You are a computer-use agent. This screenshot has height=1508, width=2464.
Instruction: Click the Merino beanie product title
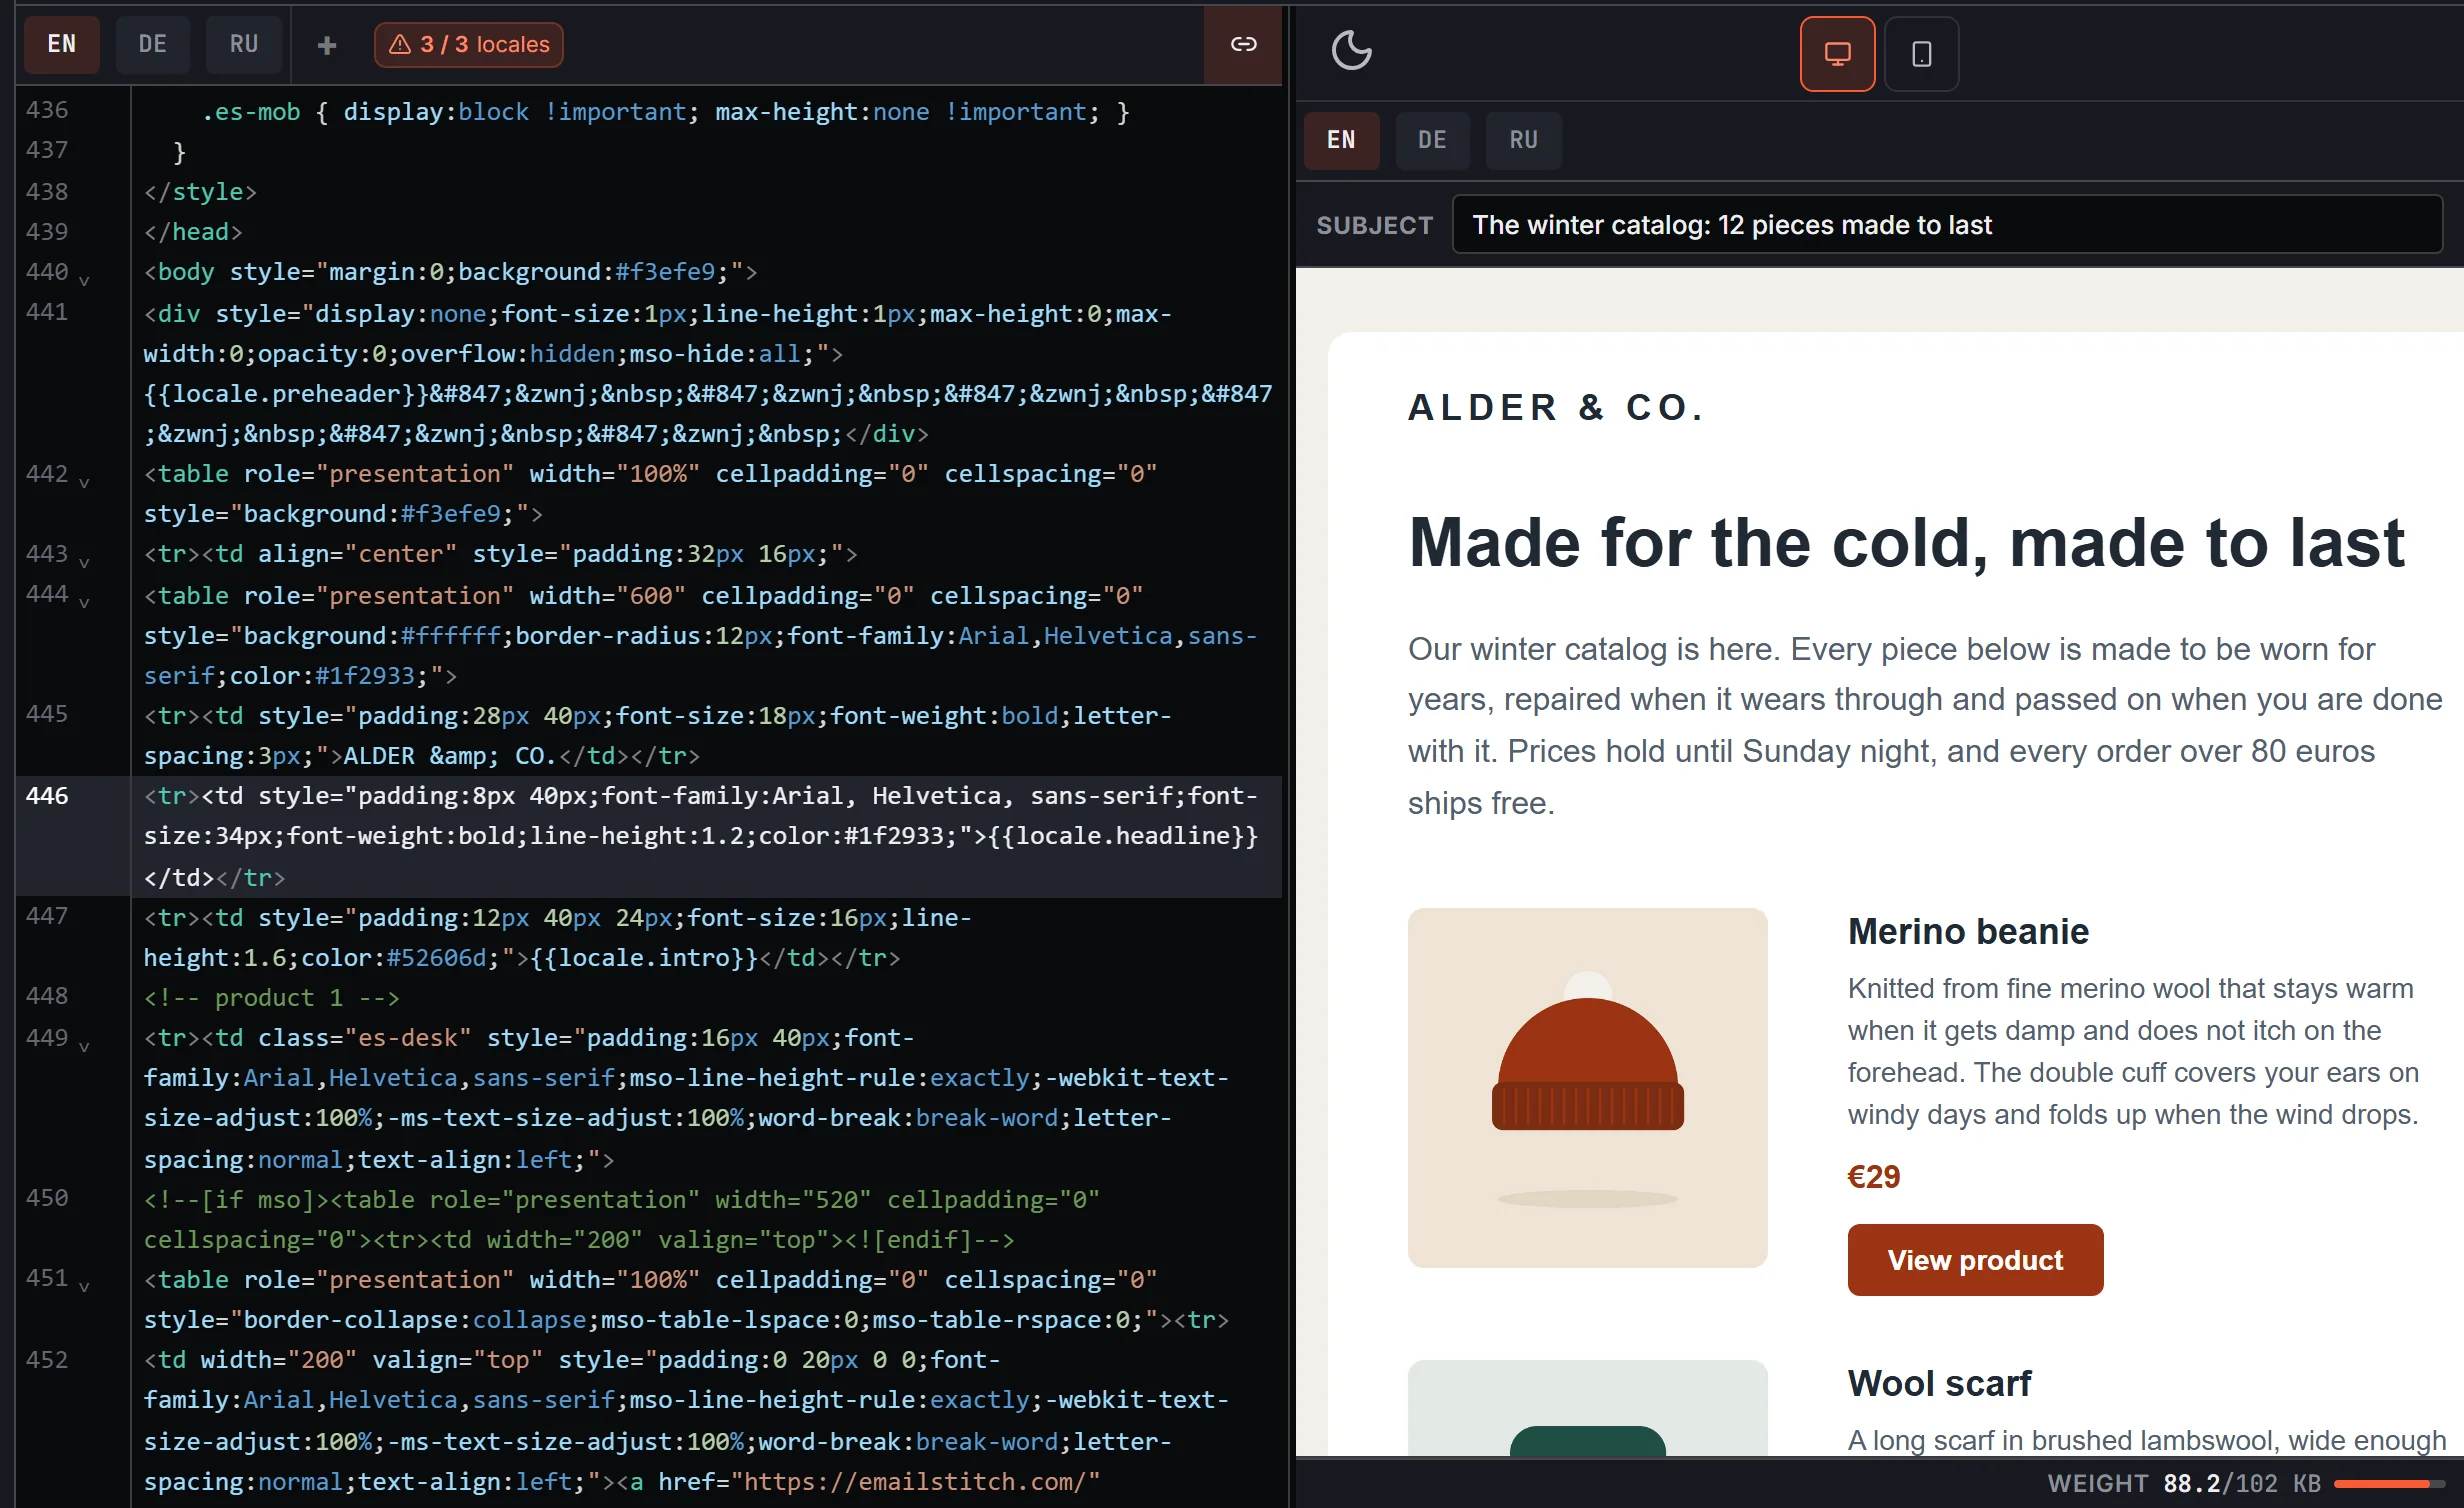(x=1968, y=931)
